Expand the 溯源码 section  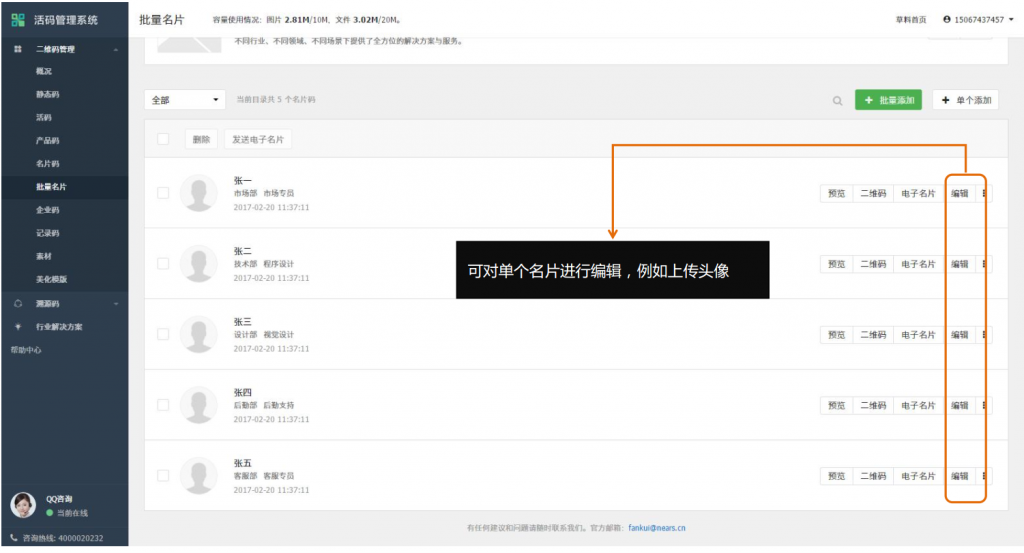click(x=116, y=304)
